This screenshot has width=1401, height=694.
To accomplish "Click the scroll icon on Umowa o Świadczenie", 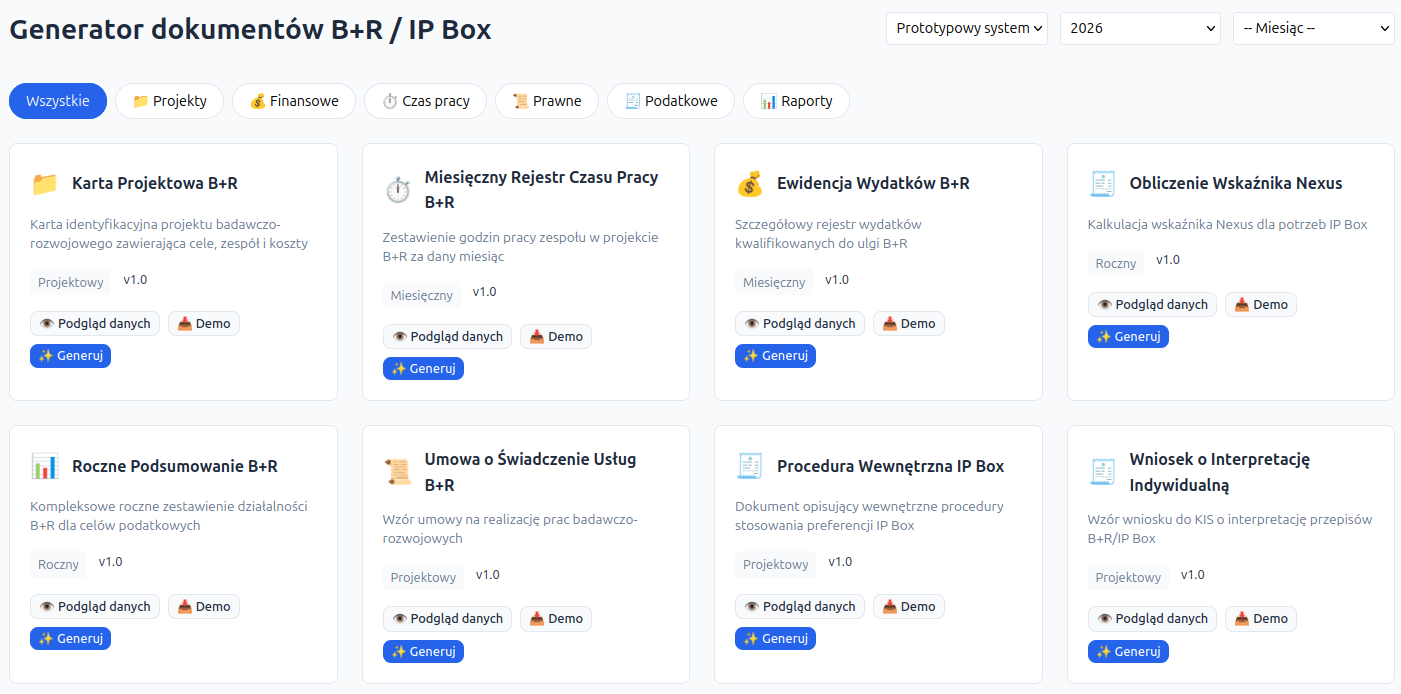I will pos(397,472).
